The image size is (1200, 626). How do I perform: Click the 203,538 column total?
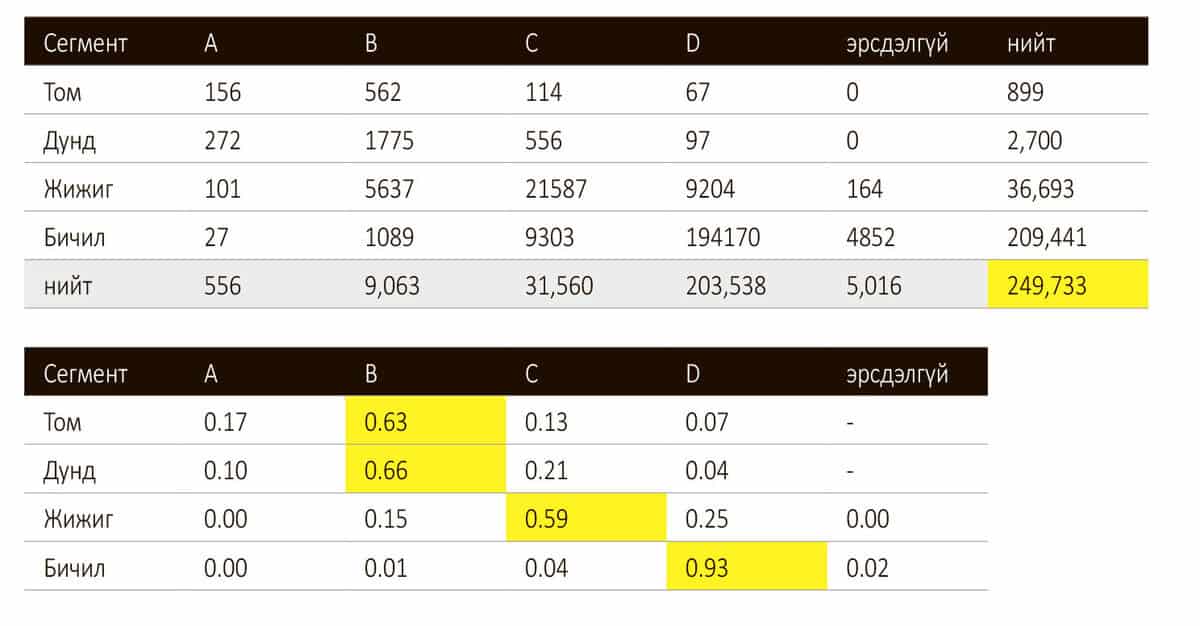coord(726,286)
